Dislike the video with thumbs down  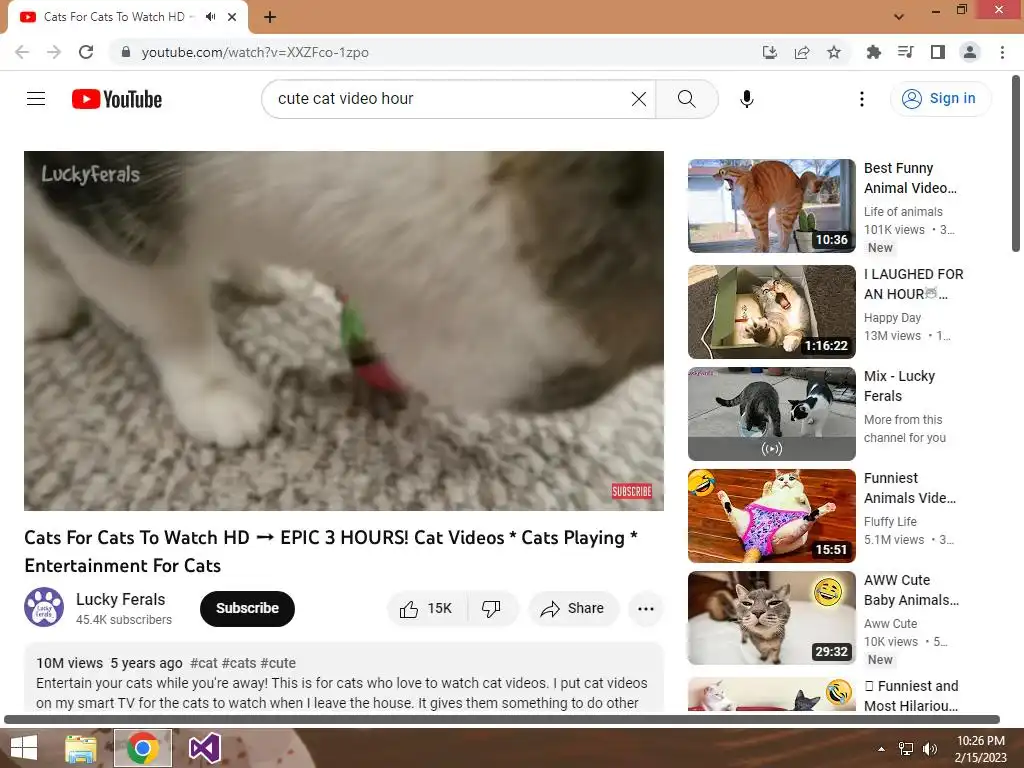coord(492,609)
